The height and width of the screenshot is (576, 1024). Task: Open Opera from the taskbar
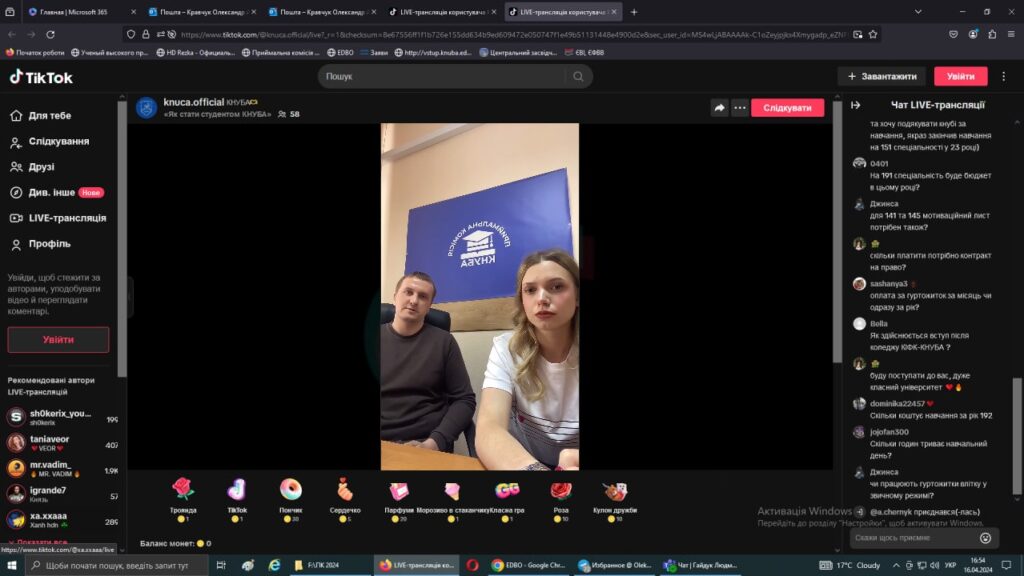click(x=472, y=565)
